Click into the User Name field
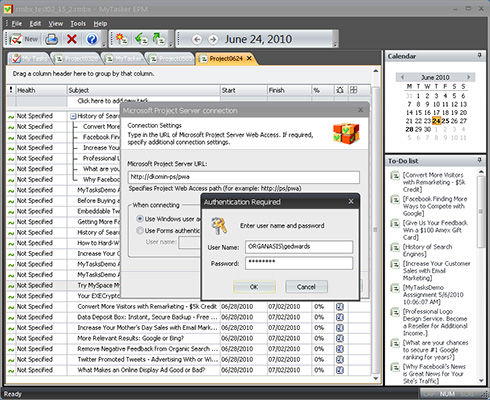The width and height of the screenshot is (490, 400). (x=299, y=247)
